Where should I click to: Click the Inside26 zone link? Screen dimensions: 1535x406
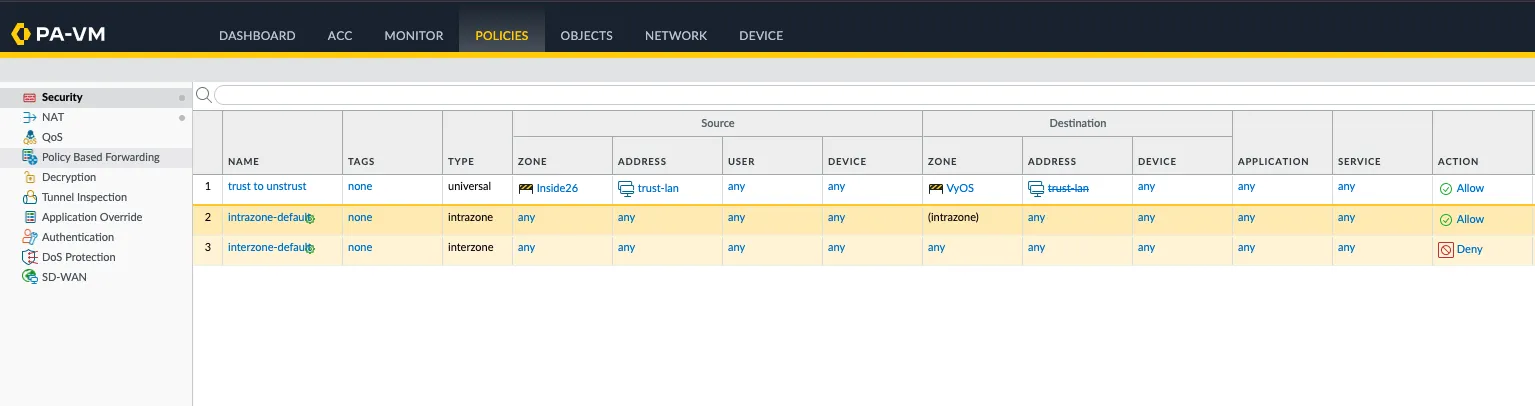click(x=557, y=188)
